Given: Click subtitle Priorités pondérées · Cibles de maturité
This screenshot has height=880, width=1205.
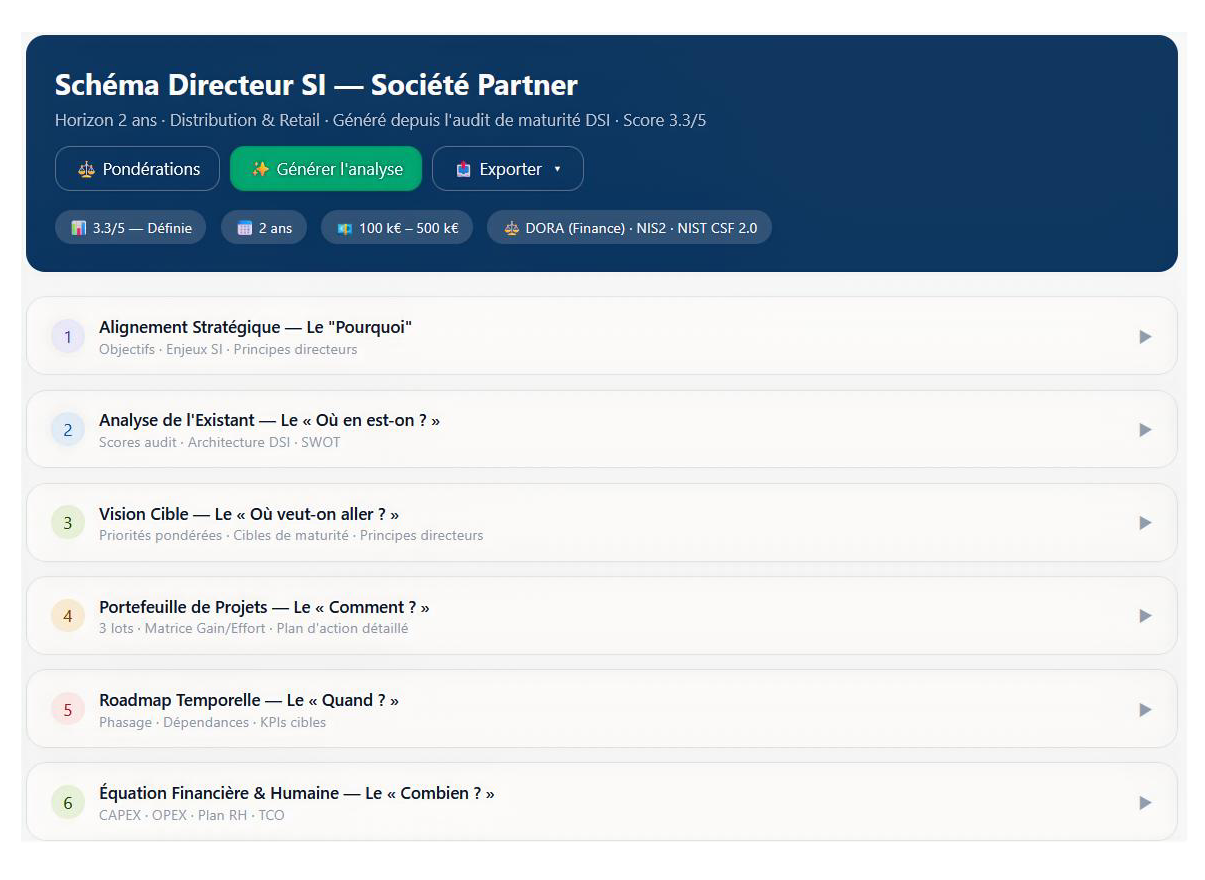Looking at the screenshot, I should pyautogui.click(x=291, y=535).
